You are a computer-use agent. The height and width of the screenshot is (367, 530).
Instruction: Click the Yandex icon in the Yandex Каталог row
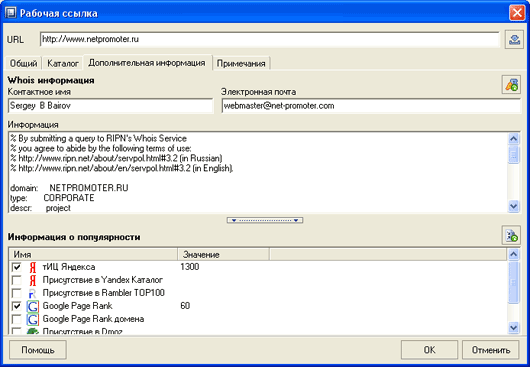pyautogui.click(x=32, y=280)
